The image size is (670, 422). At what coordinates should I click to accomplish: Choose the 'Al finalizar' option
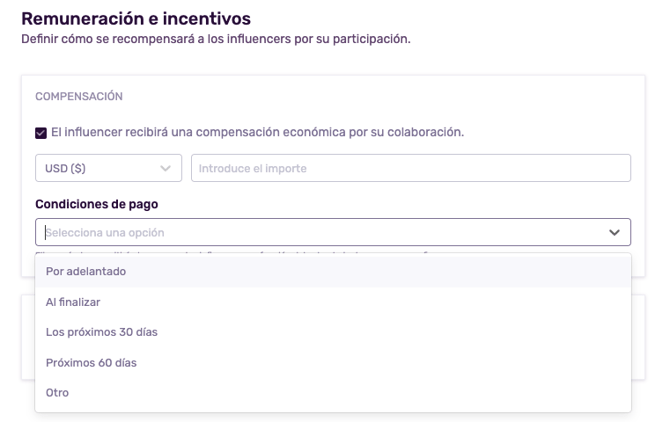pos(73,301)
